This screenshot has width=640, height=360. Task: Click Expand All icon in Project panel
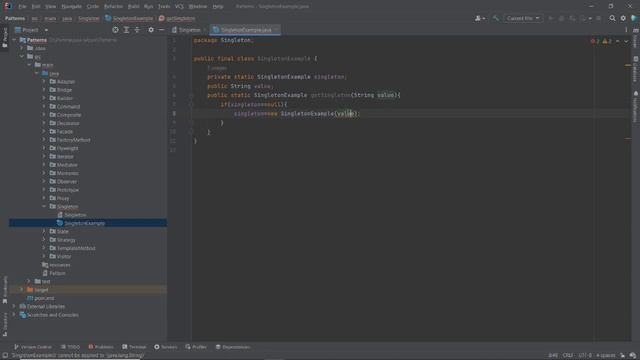[127, 30]
